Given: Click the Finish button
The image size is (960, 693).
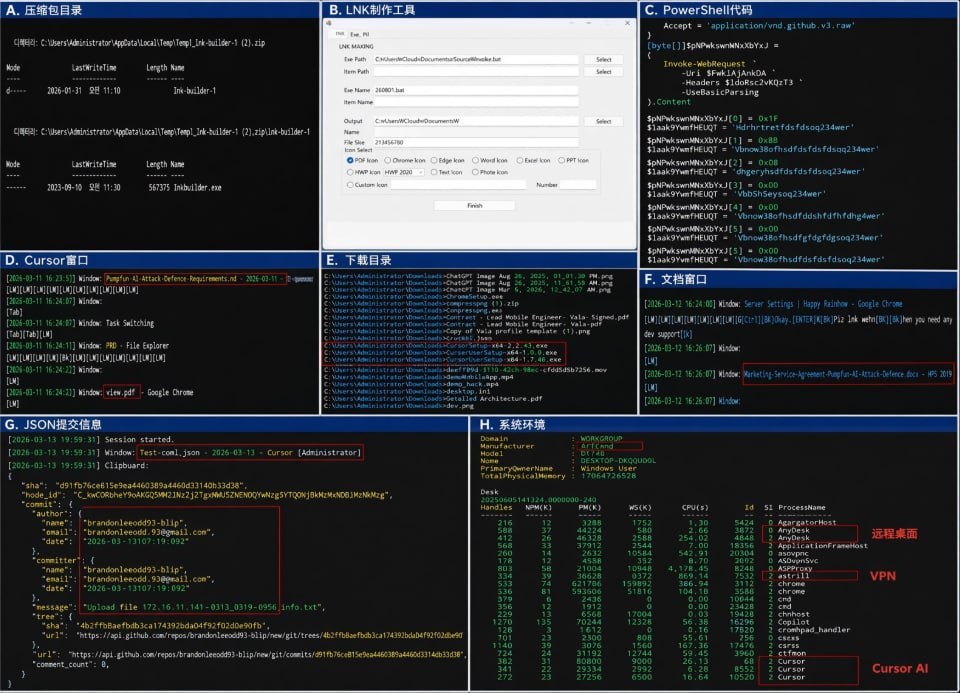Looking at the screenshot, I should (474, 206).
